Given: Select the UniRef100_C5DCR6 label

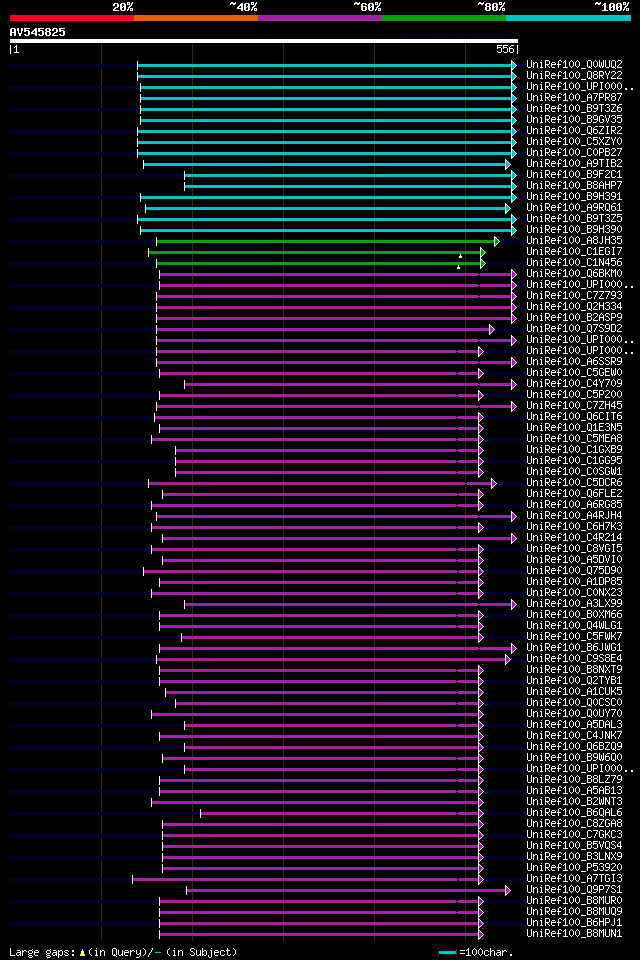Looking at the screenshot, I should pos(574,482).
